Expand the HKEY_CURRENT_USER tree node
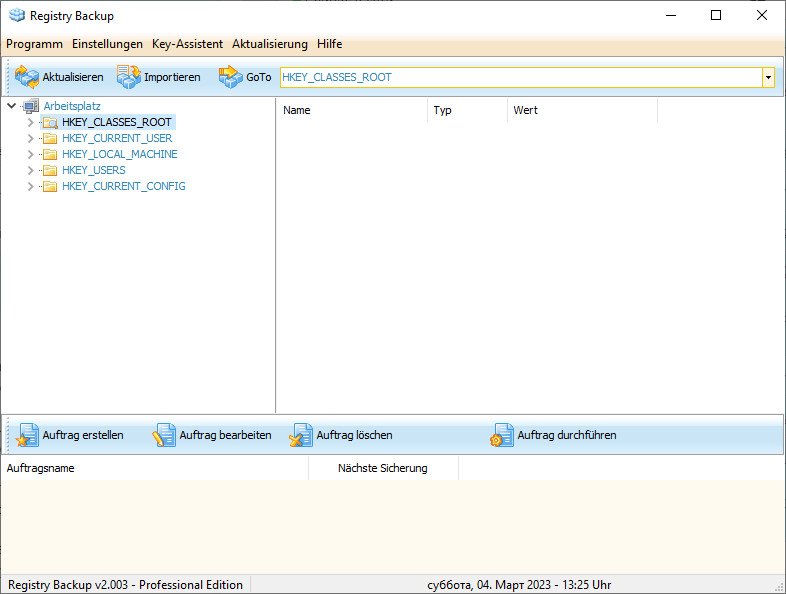 click(31, 138)
